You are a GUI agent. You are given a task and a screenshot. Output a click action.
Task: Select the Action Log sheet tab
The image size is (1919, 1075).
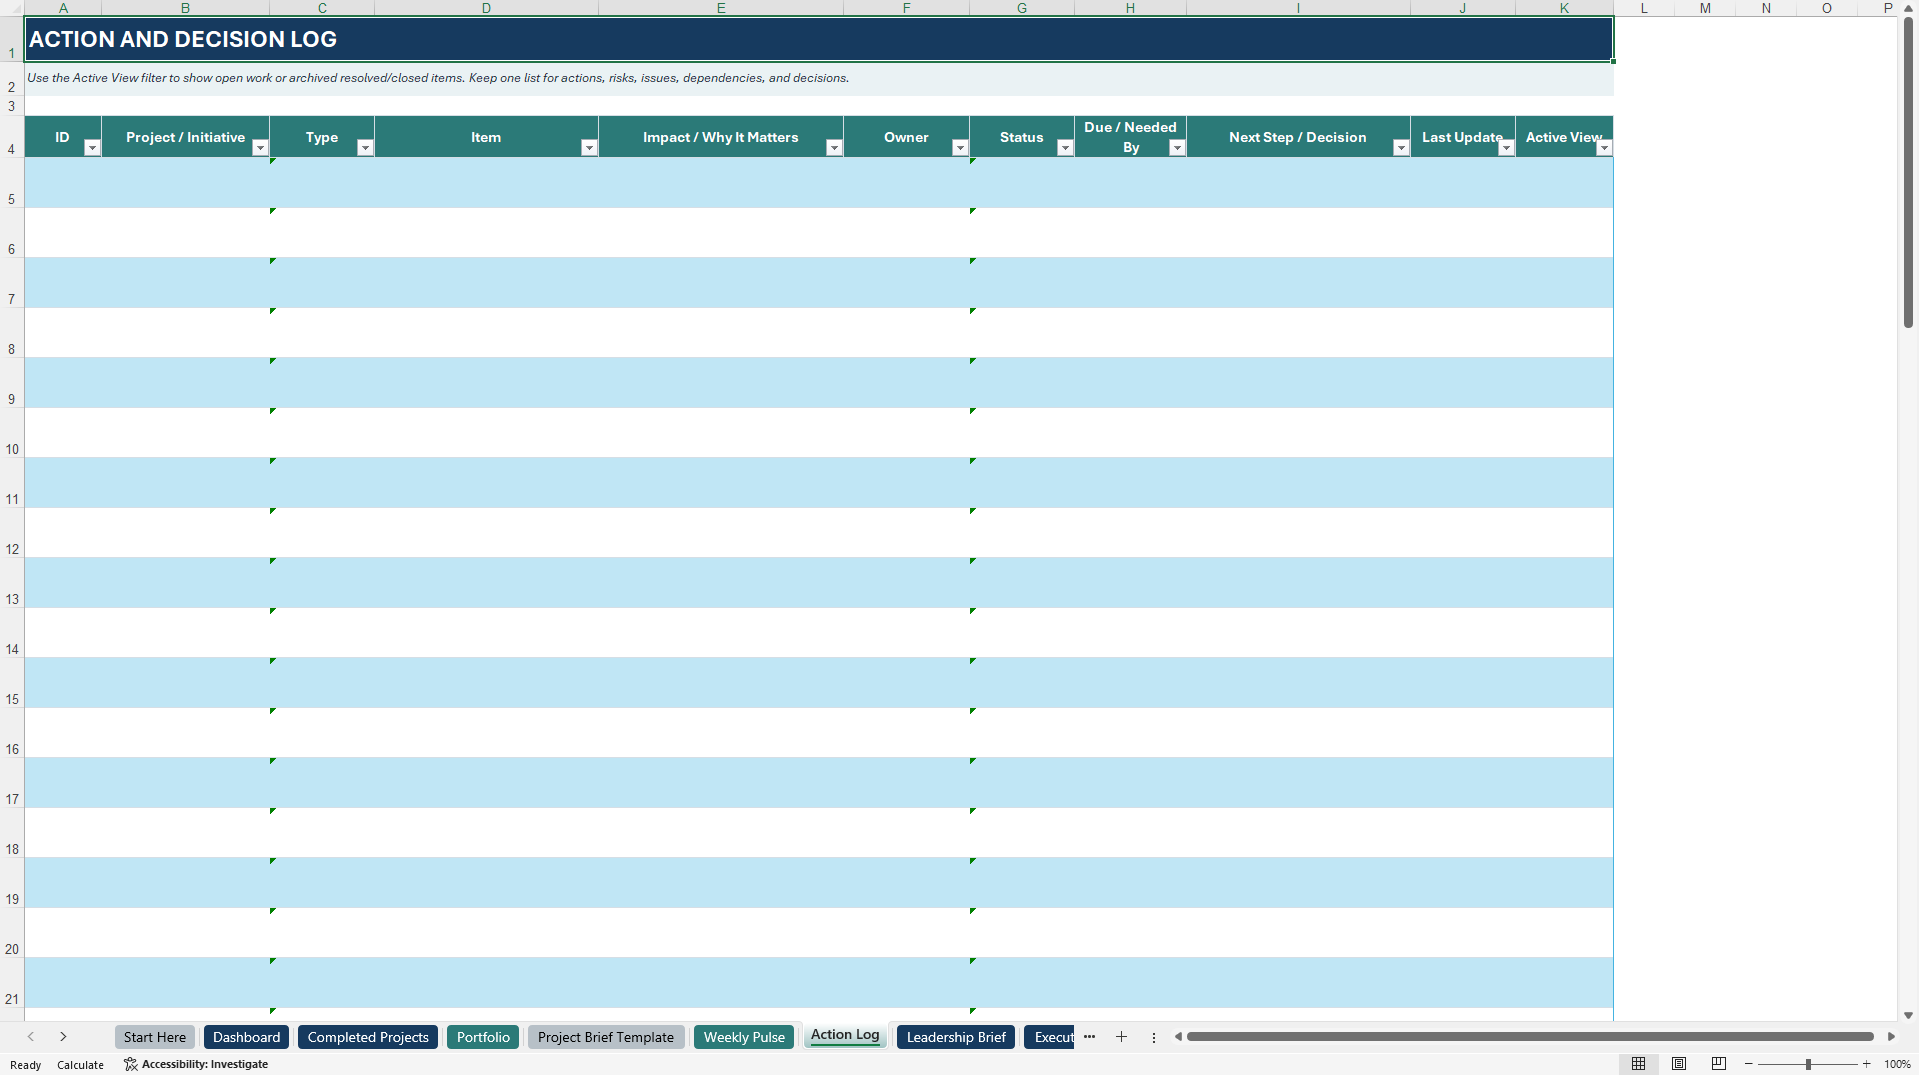coord(845,1036)
